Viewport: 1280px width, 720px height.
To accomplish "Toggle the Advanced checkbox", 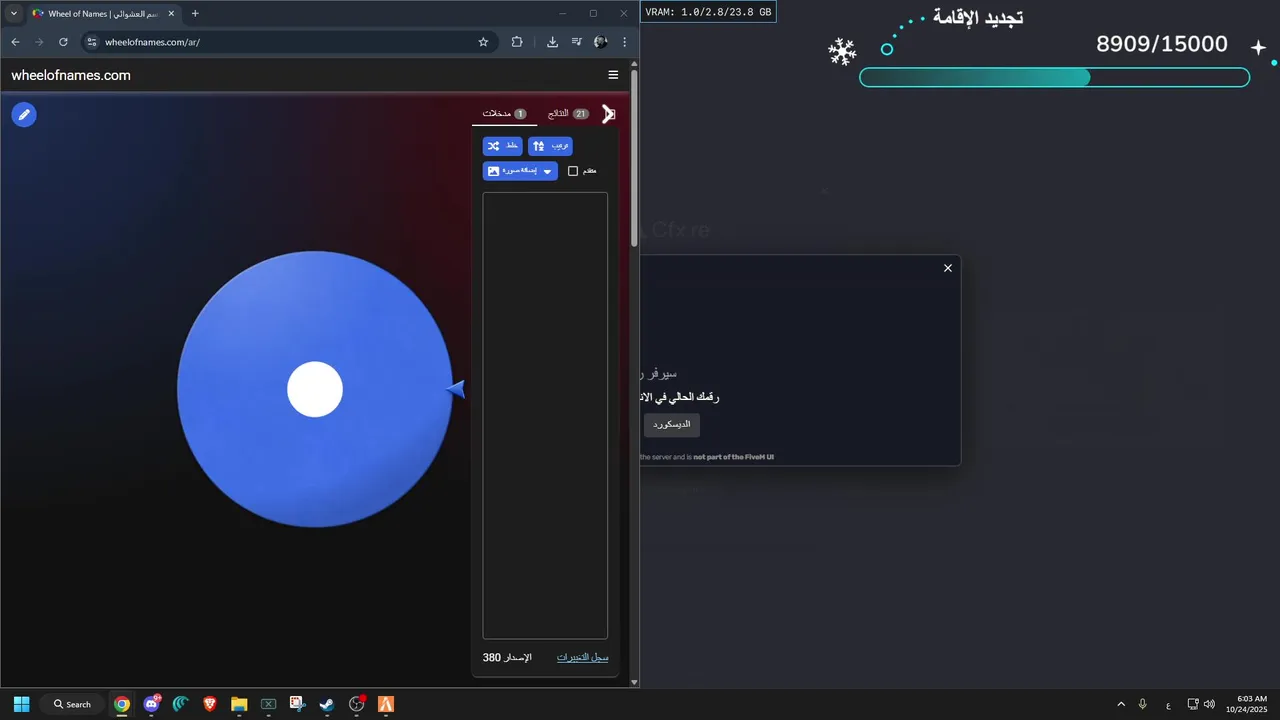I will pyautogui.click(x=573, y=171).
